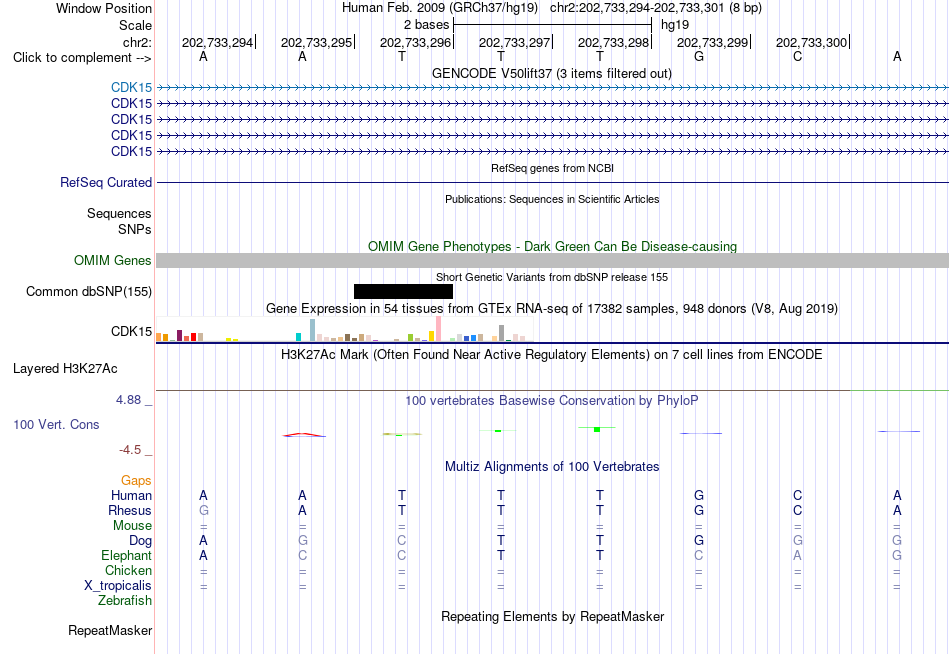The image size is (950, 654).
Task: Select the Common dbSNP(155) track label
Action: pyautogui.click(x=89, y=292)
